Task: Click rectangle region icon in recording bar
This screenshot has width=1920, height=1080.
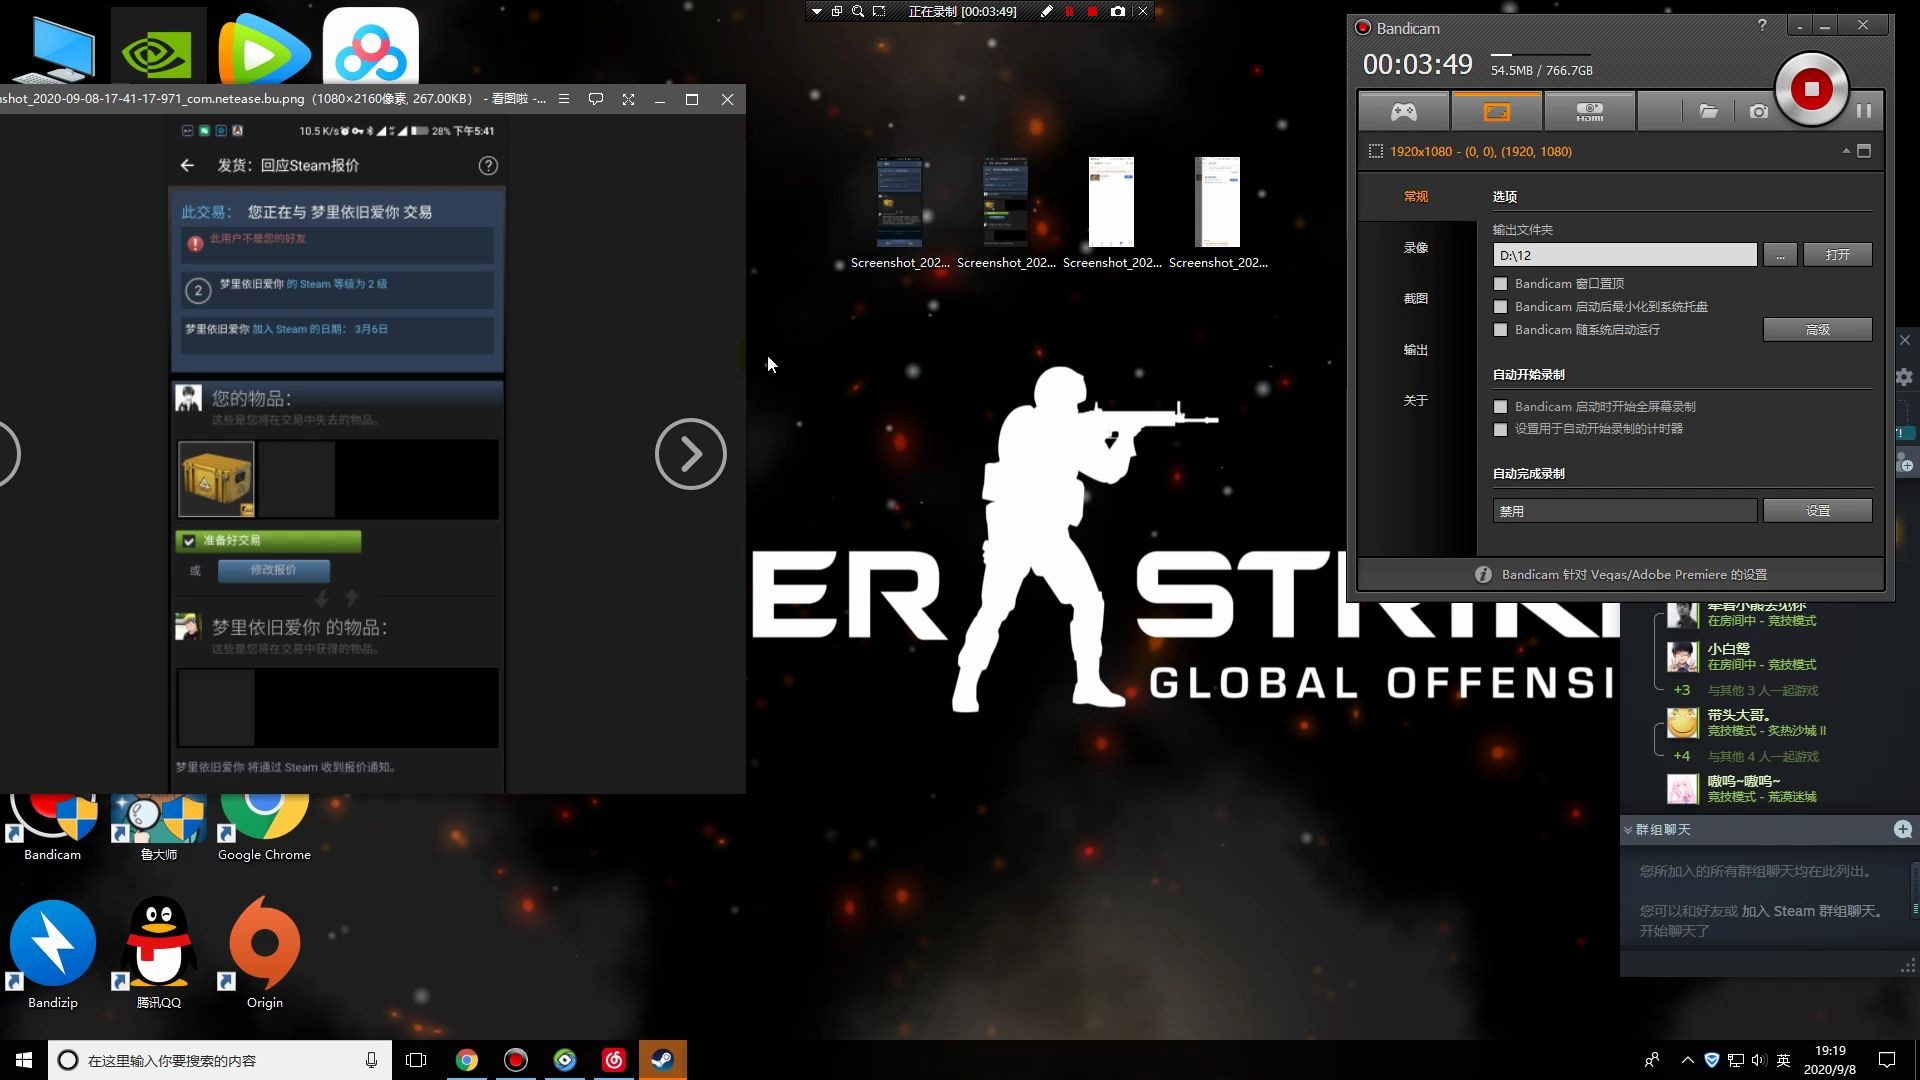Action: point(879,11)
